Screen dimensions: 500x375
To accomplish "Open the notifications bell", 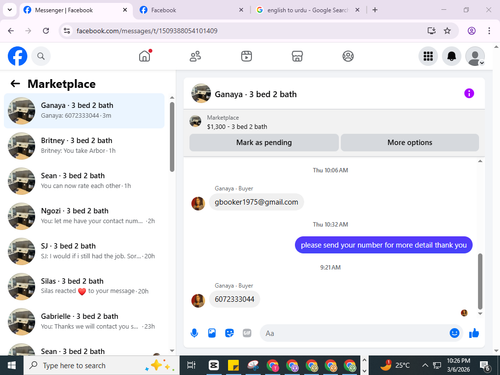I will point(451,56).
